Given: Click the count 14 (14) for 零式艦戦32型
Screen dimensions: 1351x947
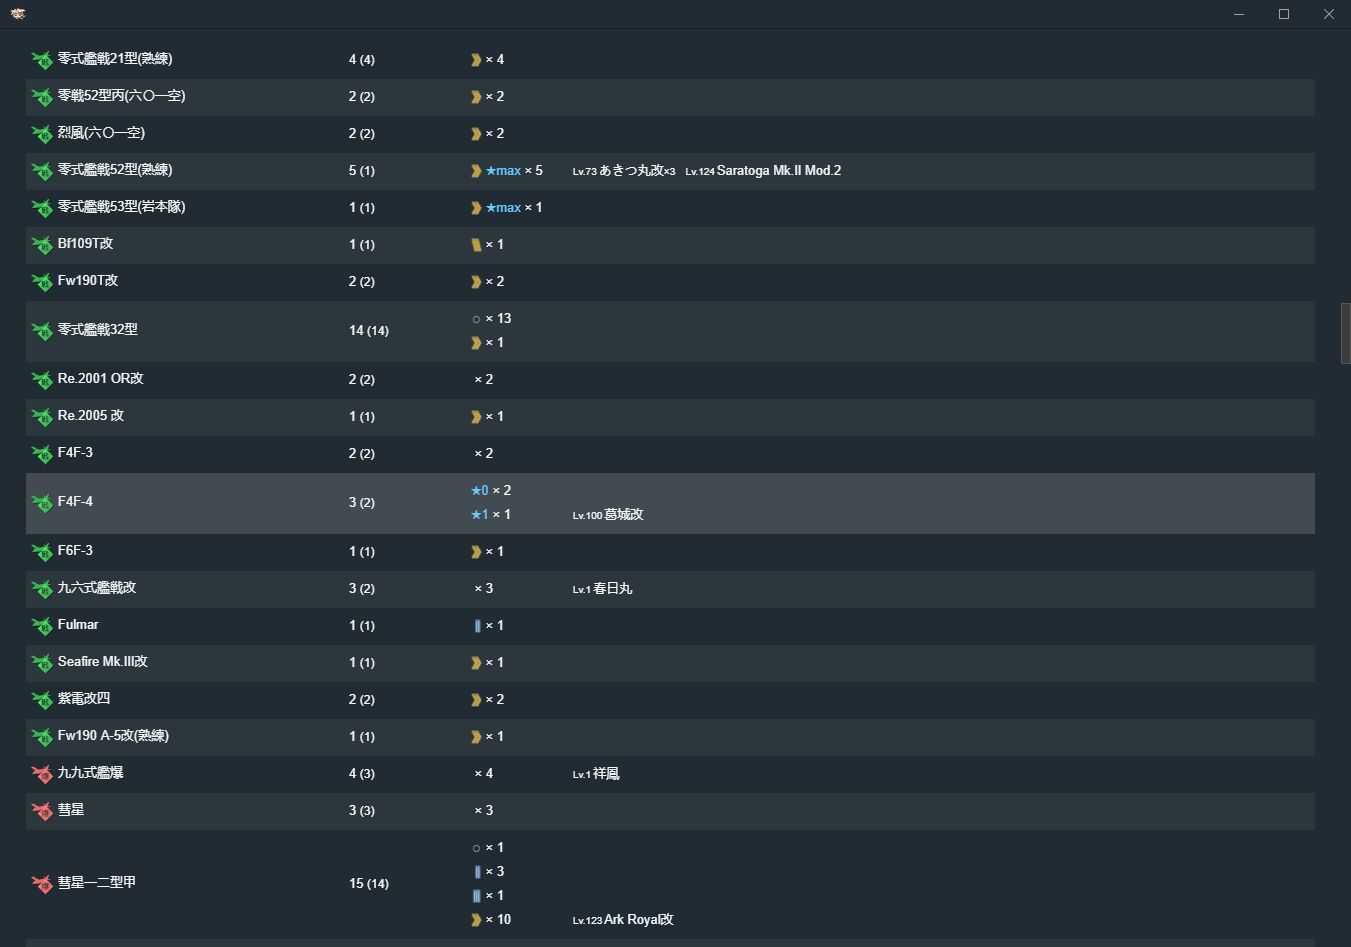Looking at the screenshot, I should 369,331.
